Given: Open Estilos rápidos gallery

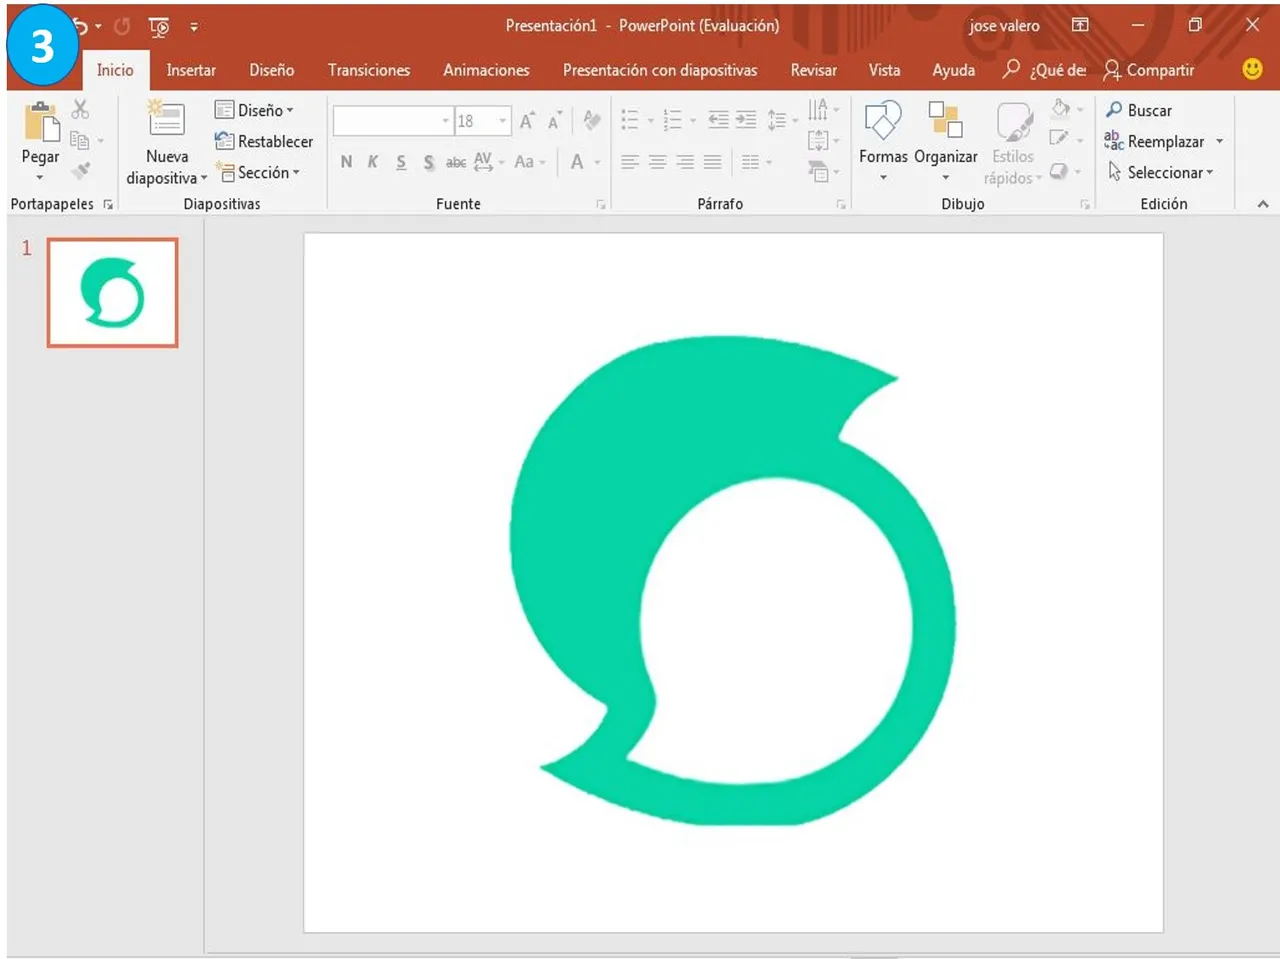Looking at the screenshot, I should 1013,142.
